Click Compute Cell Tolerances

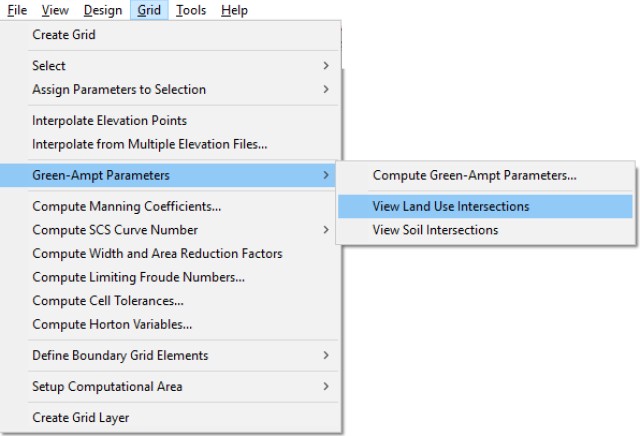108,301
